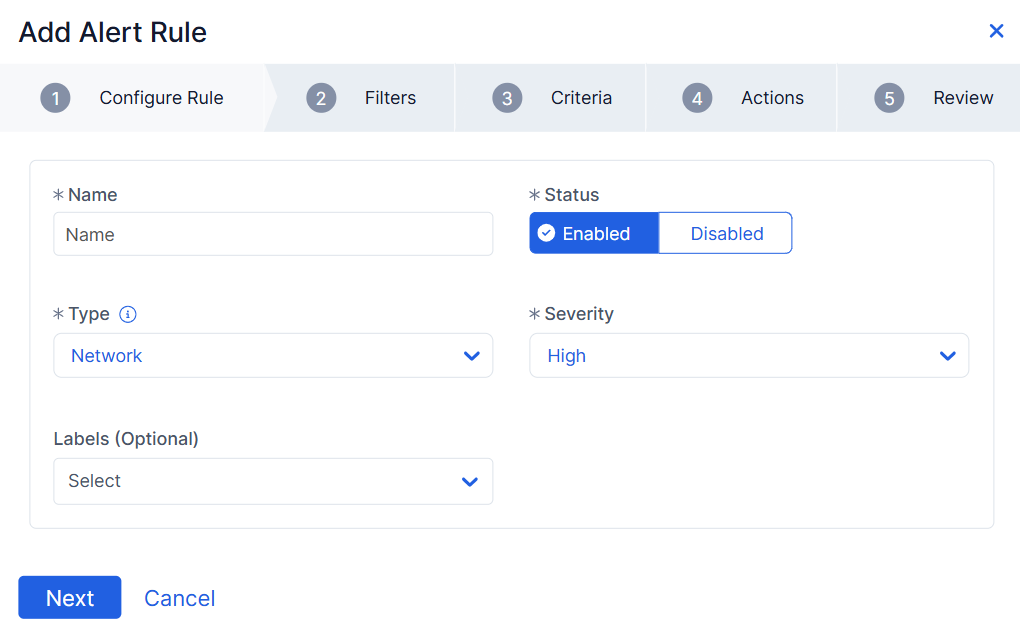Click the Cancel link

(x=180, y=598)
